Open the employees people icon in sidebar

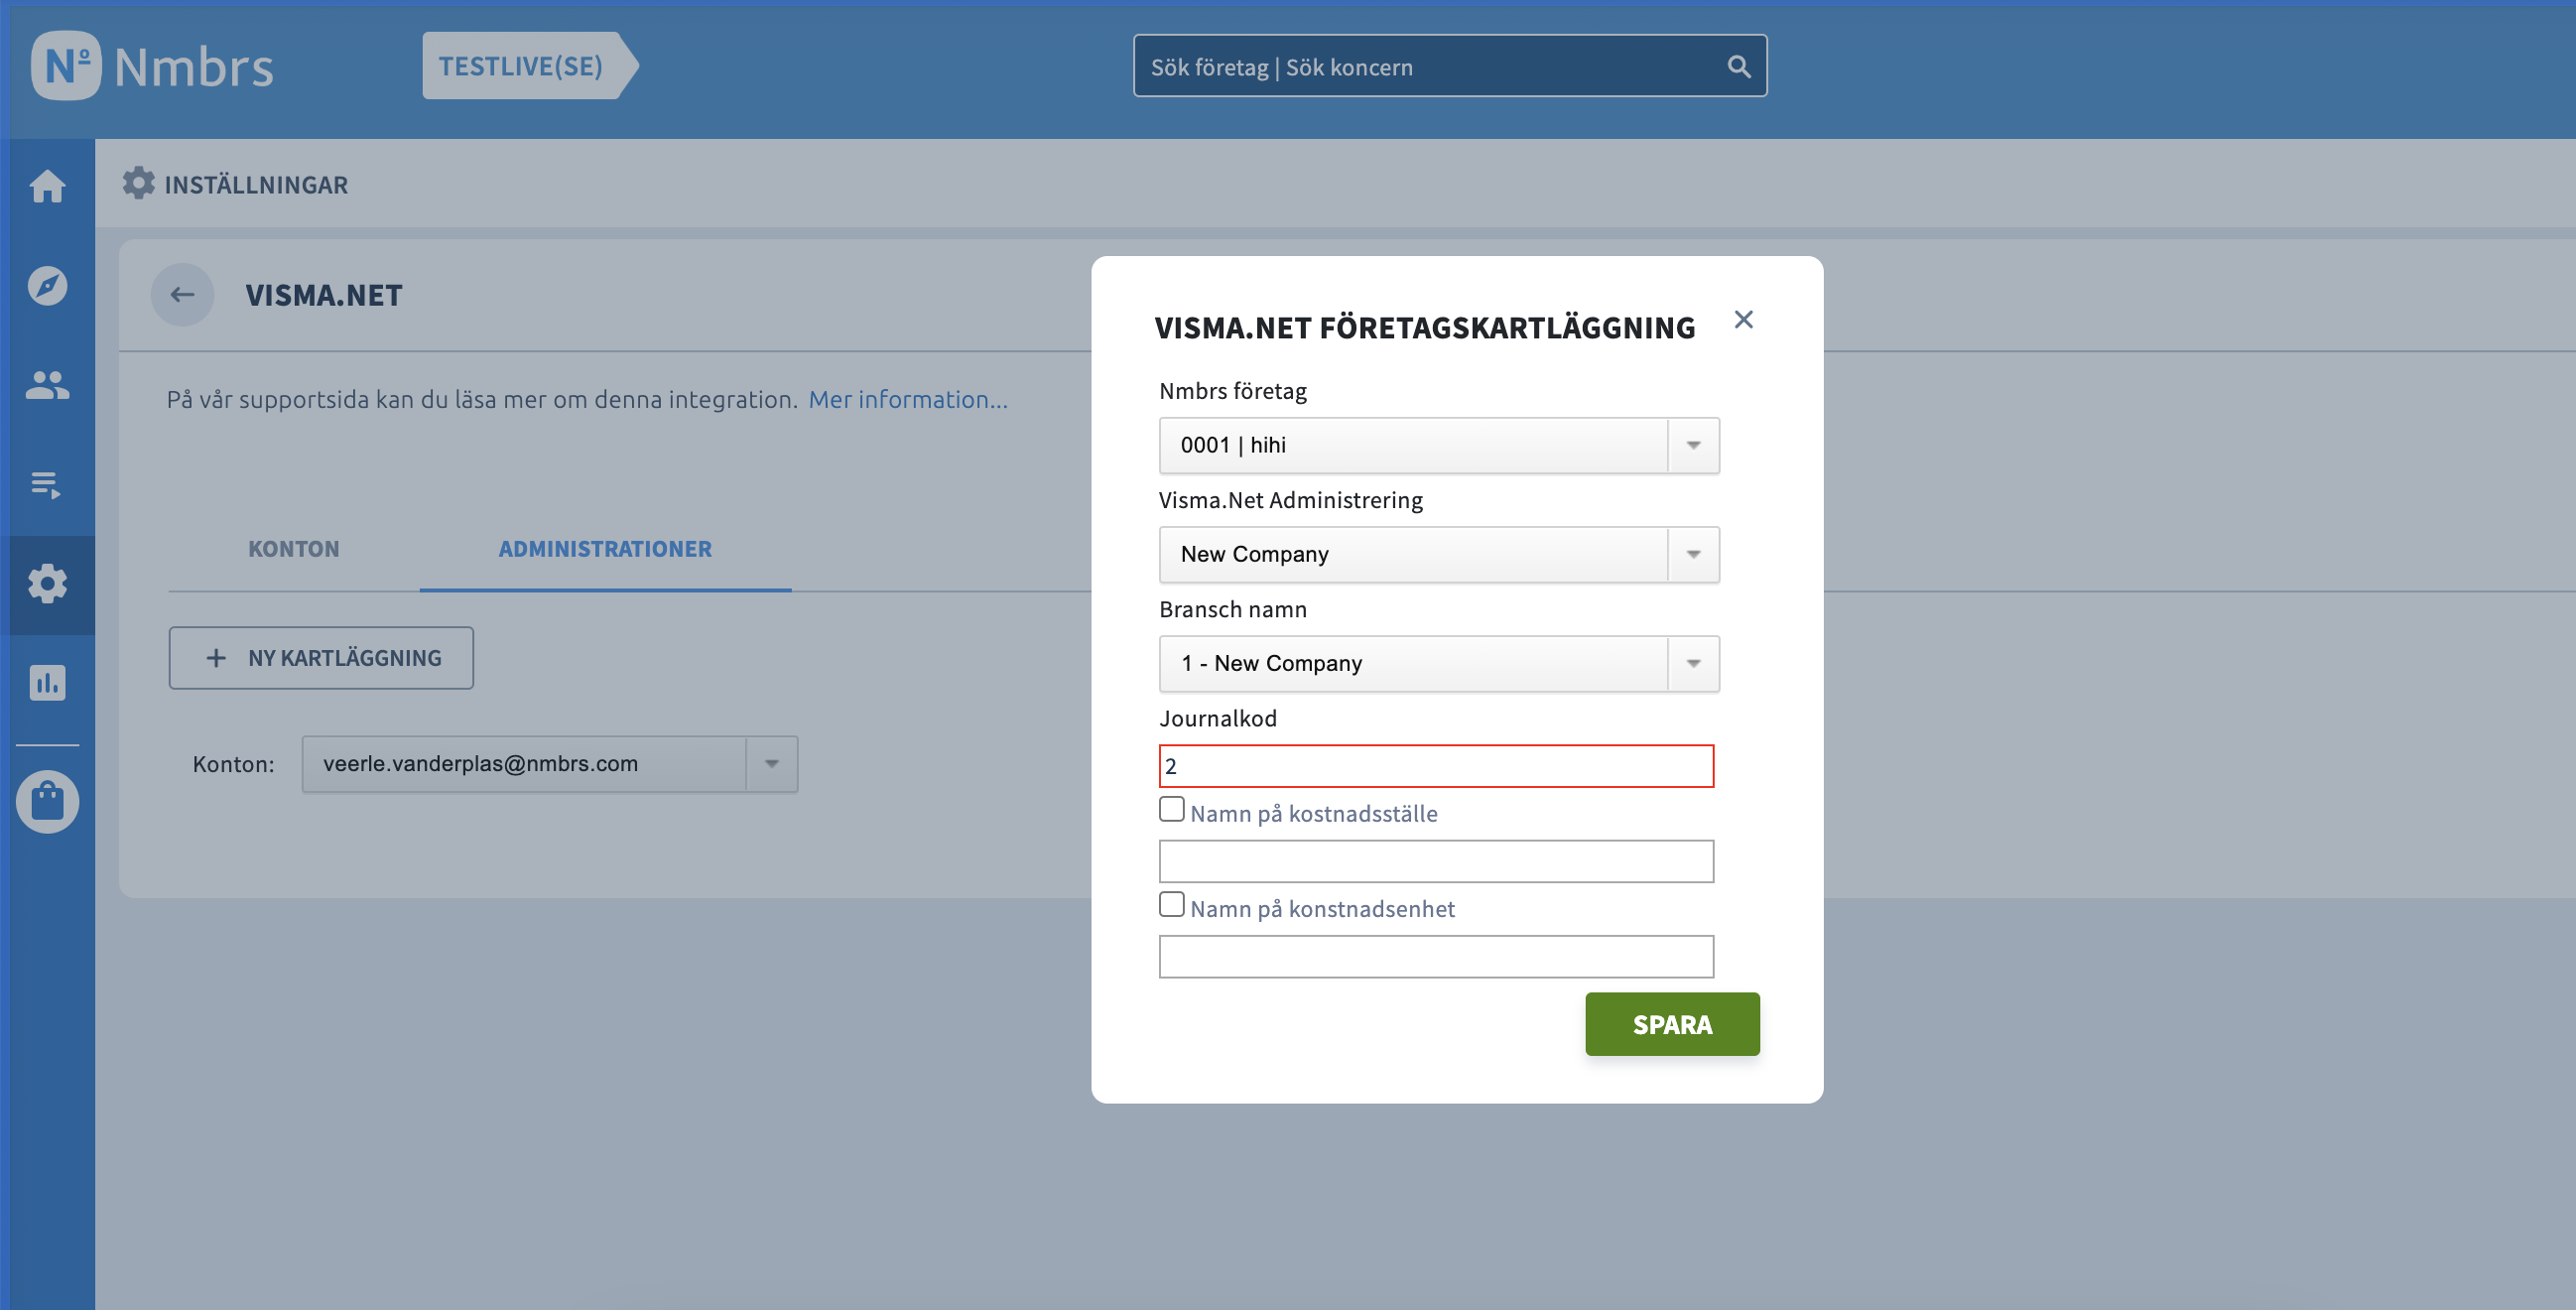point(47,385)
